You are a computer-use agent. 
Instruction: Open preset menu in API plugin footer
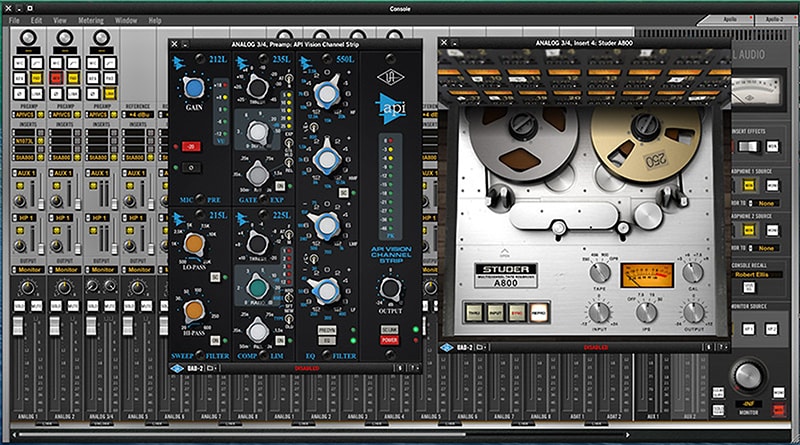211,368
